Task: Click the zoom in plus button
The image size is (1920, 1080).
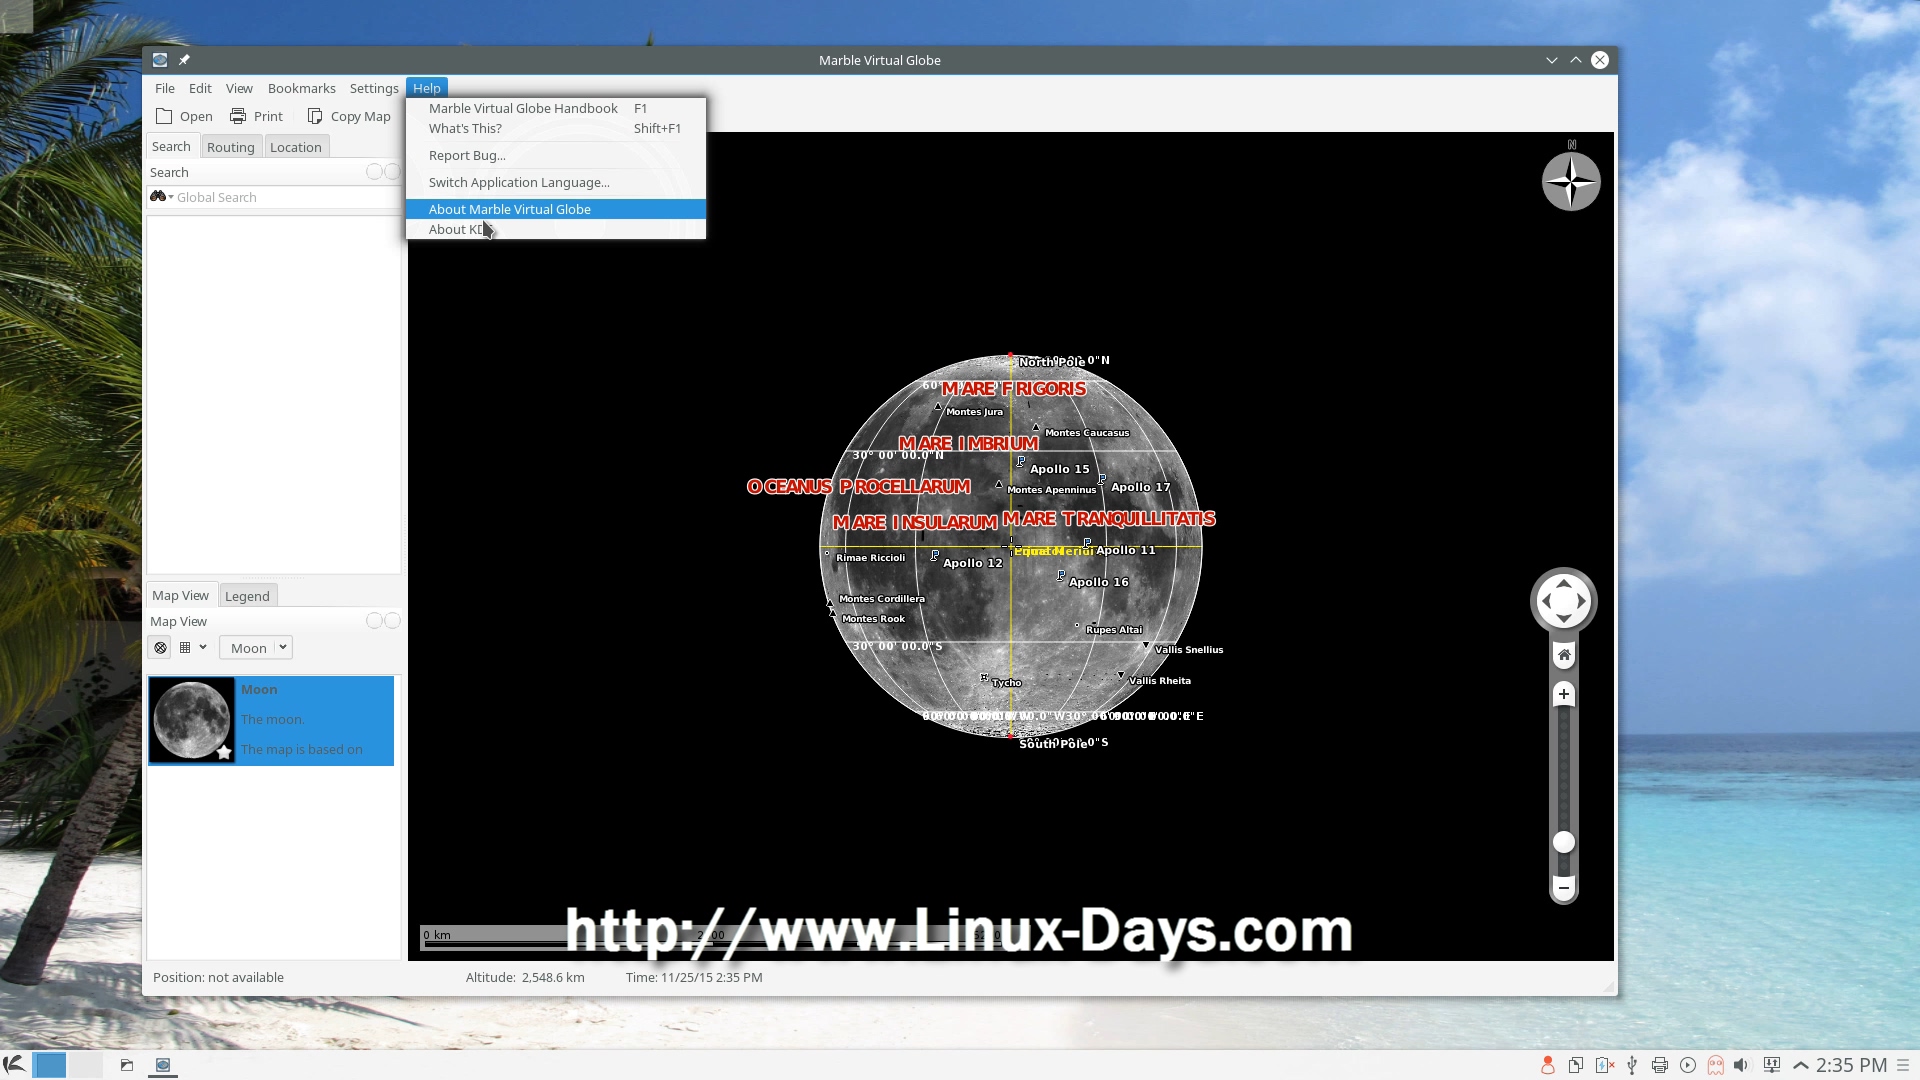Action: 1564,694
